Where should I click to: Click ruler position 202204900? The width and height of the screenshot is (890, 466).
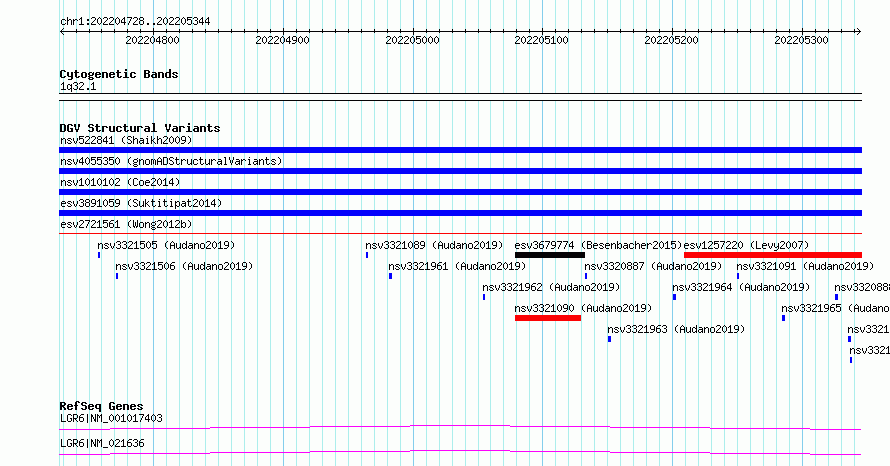click(282, 40)
